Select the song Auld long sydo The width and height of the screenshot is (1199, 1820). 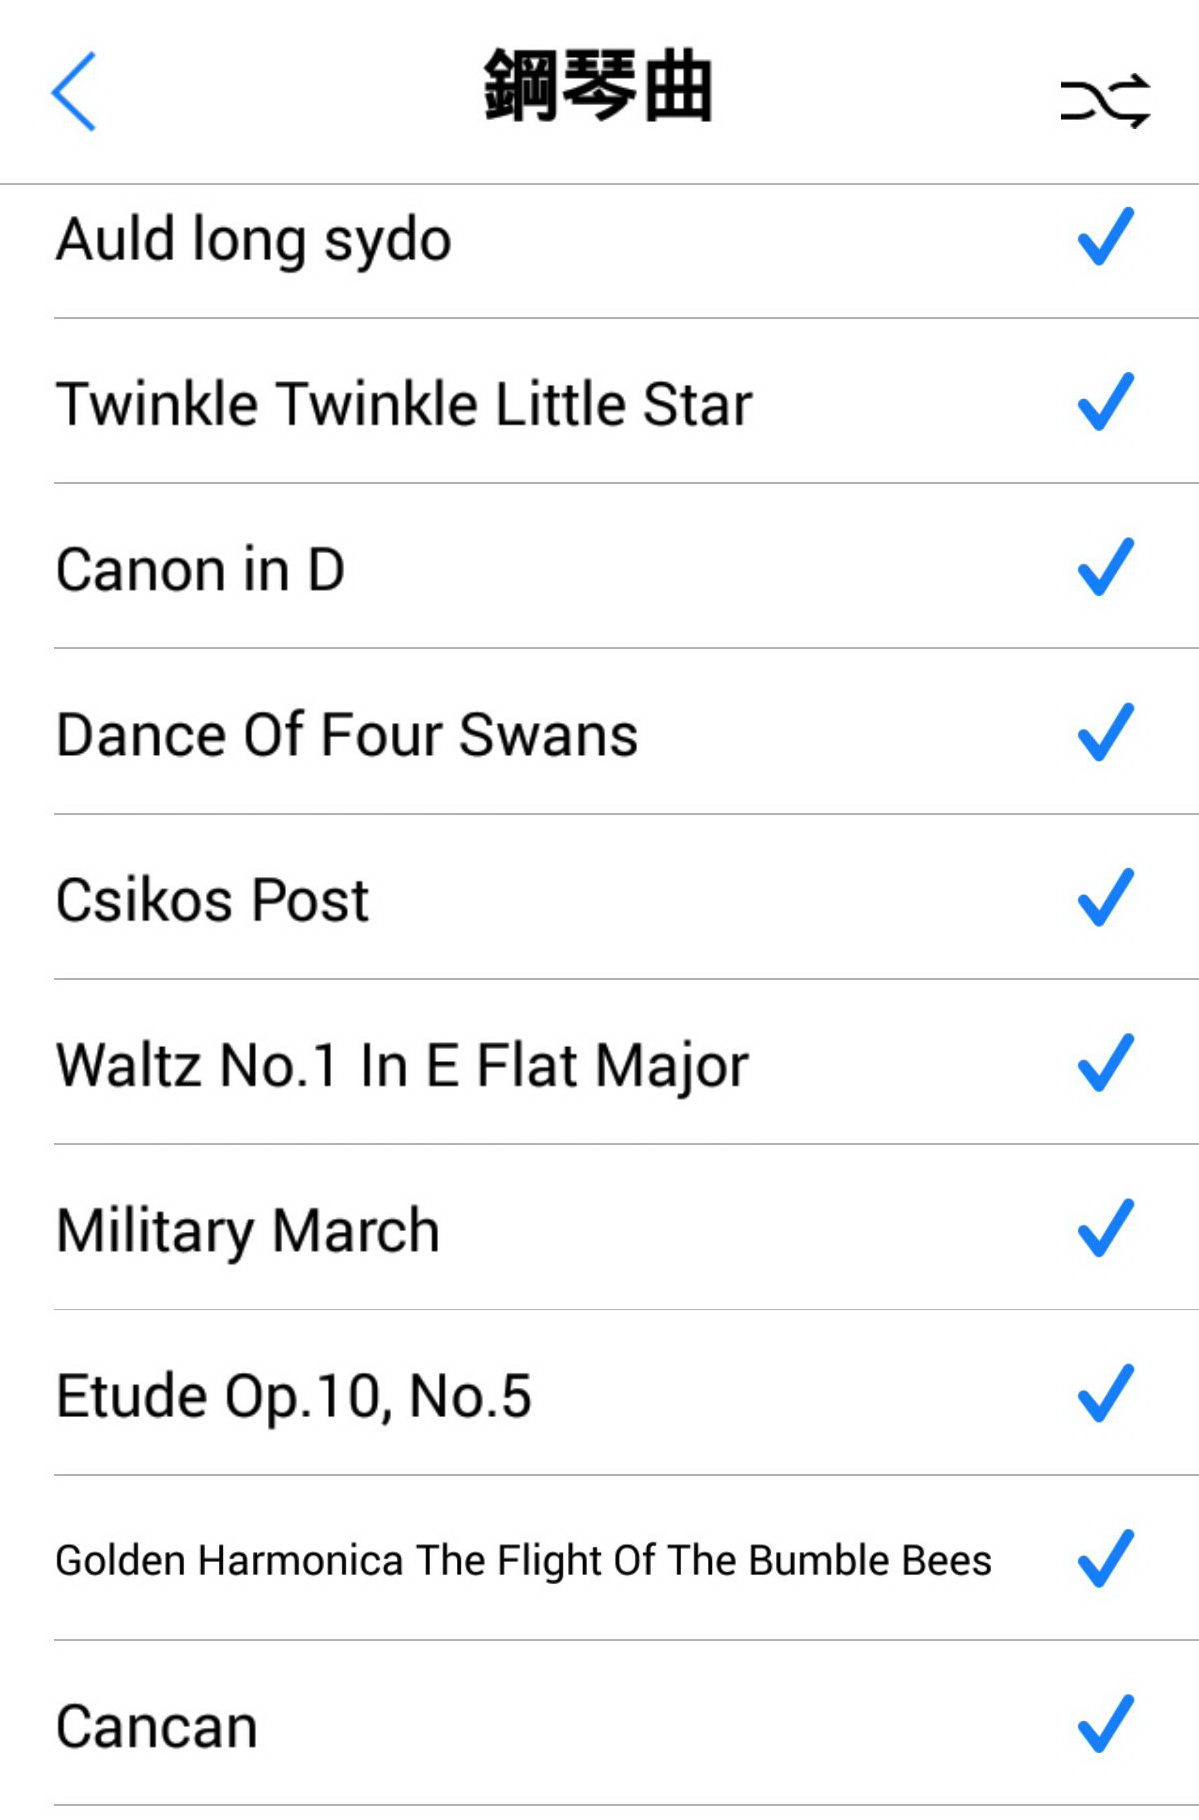[x=254, y=241]
